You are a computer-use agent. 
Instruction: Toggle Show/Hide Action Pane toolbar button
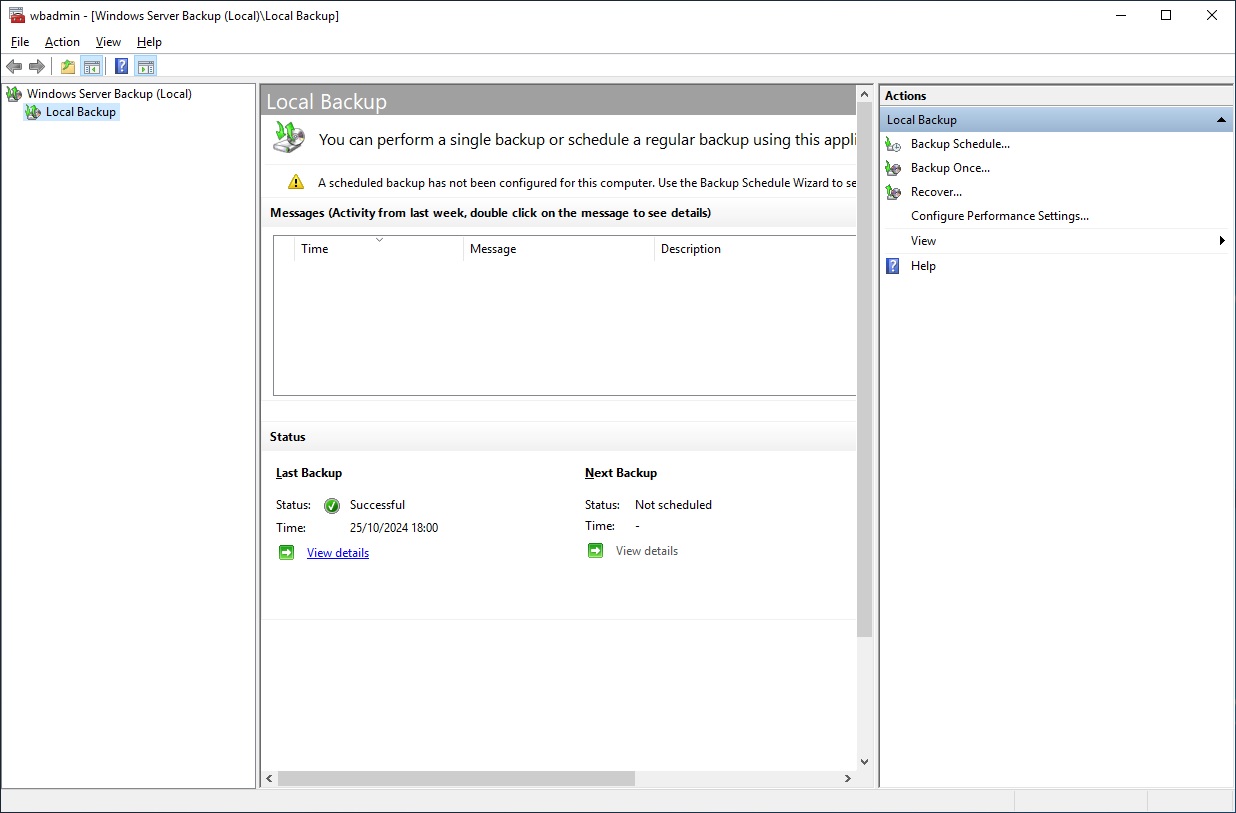tap(146, 67)
